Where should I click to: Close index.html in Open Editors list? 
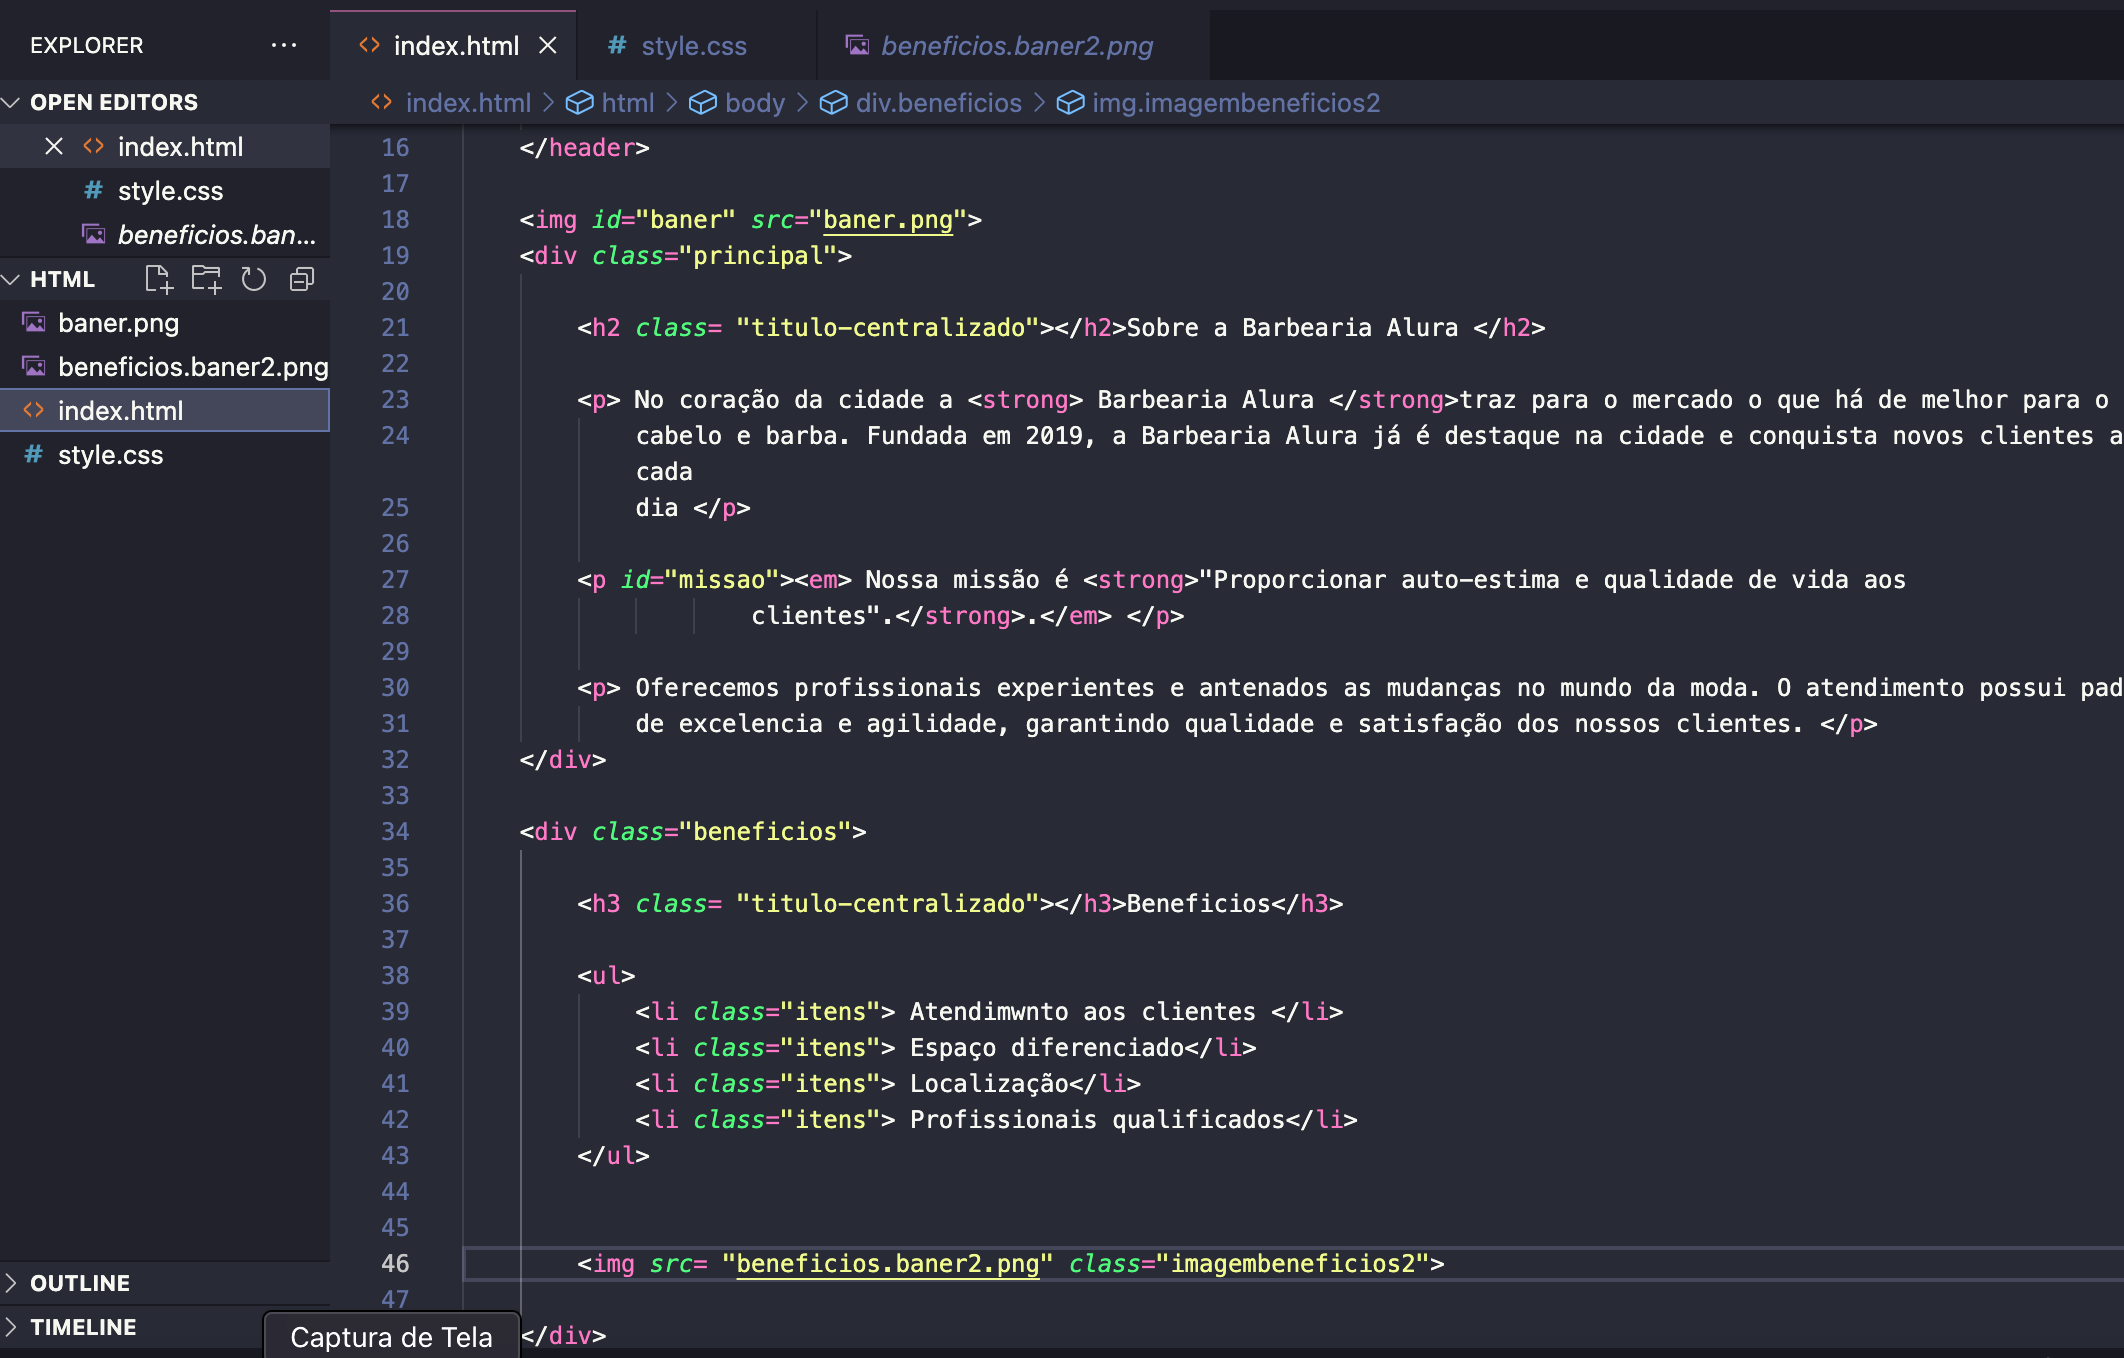tap(54, 147)
